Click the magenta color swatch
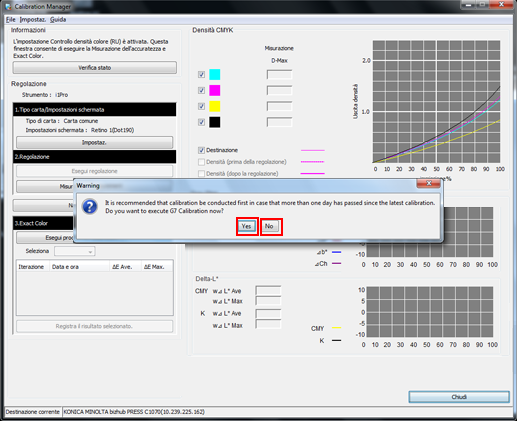 point(215,90)
